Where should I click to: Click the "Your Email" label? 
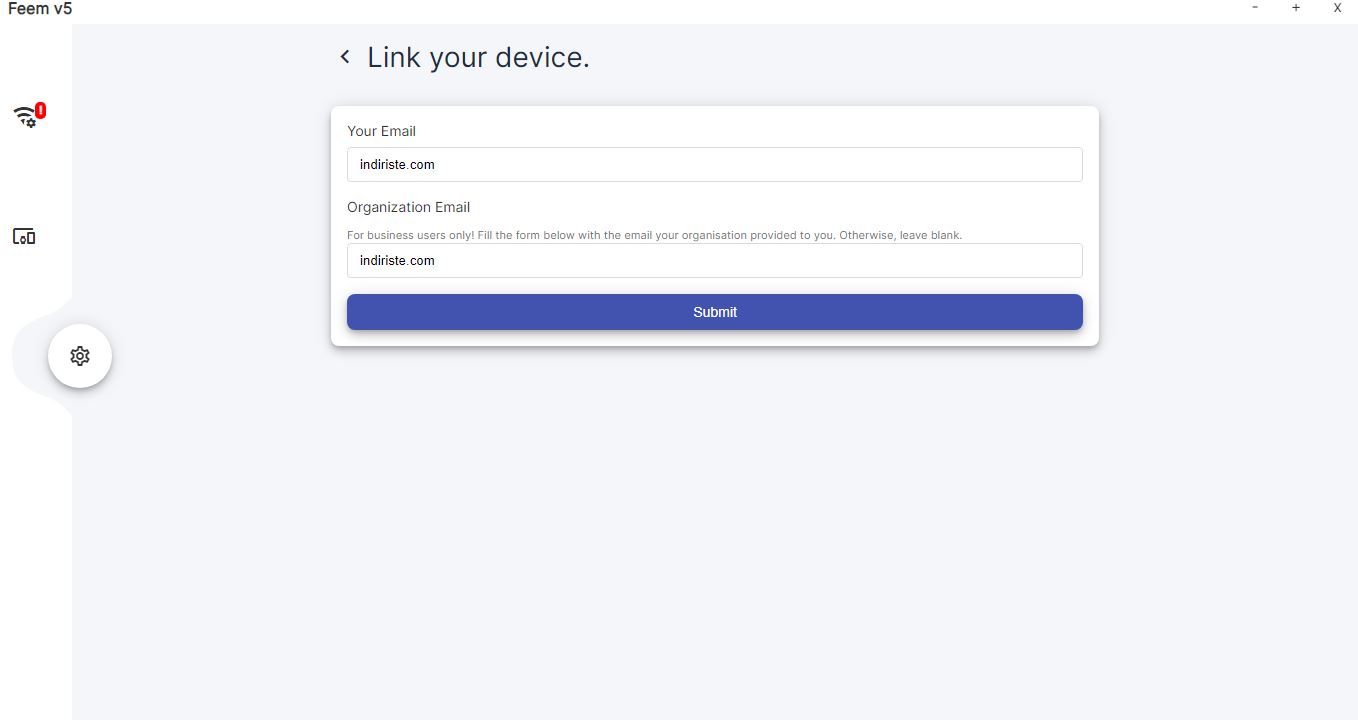(381, 131)
